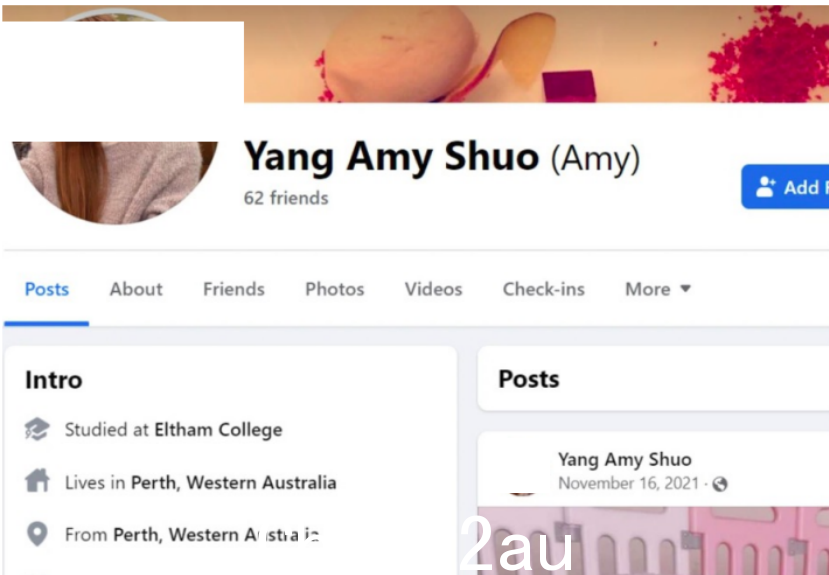Image resolution: width=829 pixels, height=575 pixels.
Task: Open the Check-ins tab
Action: (544, 289)
